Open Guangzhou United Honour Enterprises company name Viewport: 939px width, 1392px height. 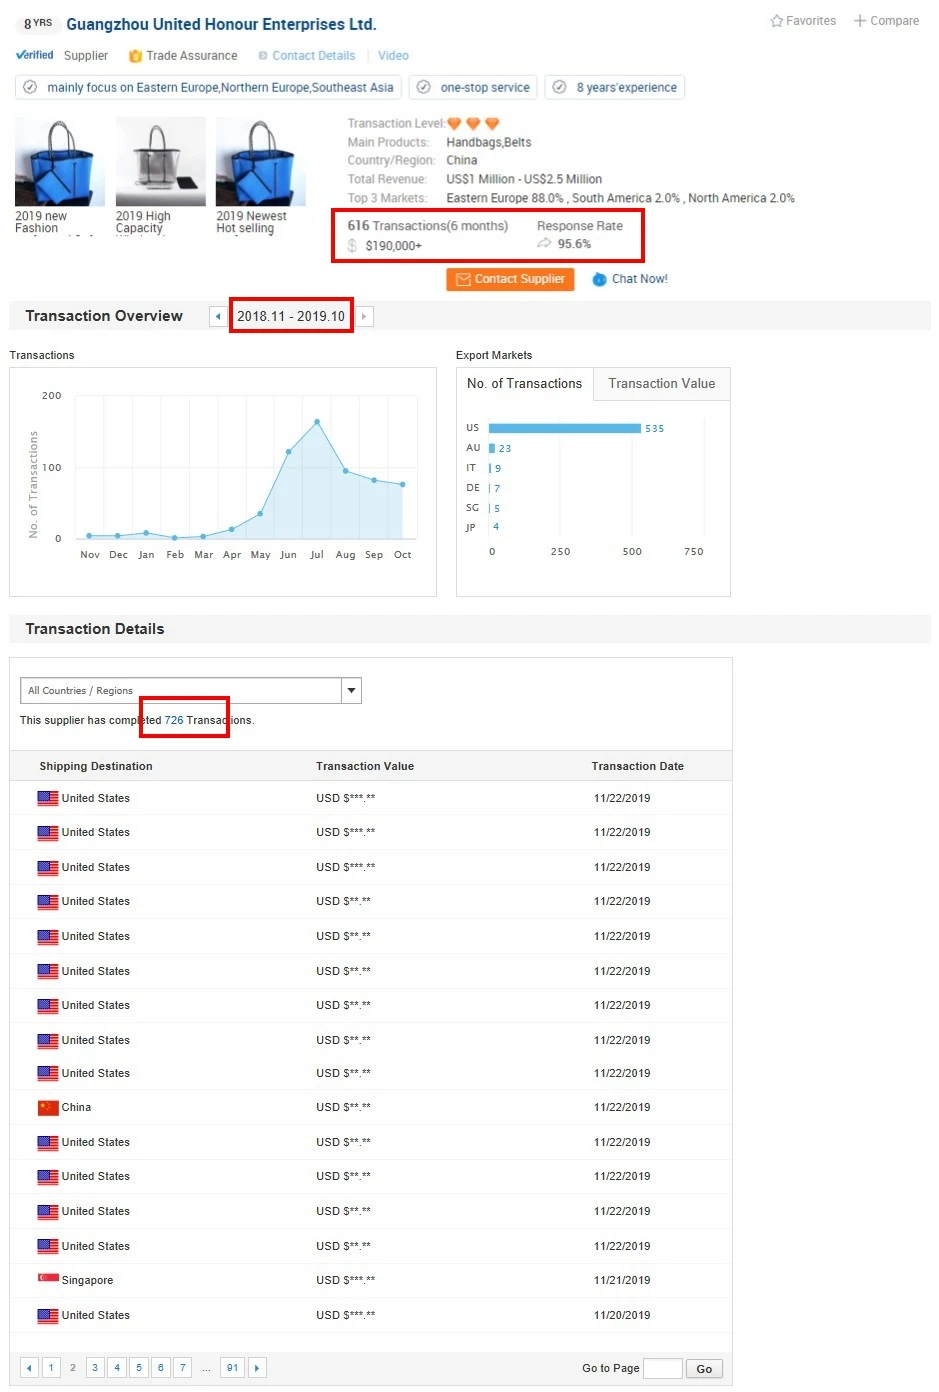click(221, 24)
